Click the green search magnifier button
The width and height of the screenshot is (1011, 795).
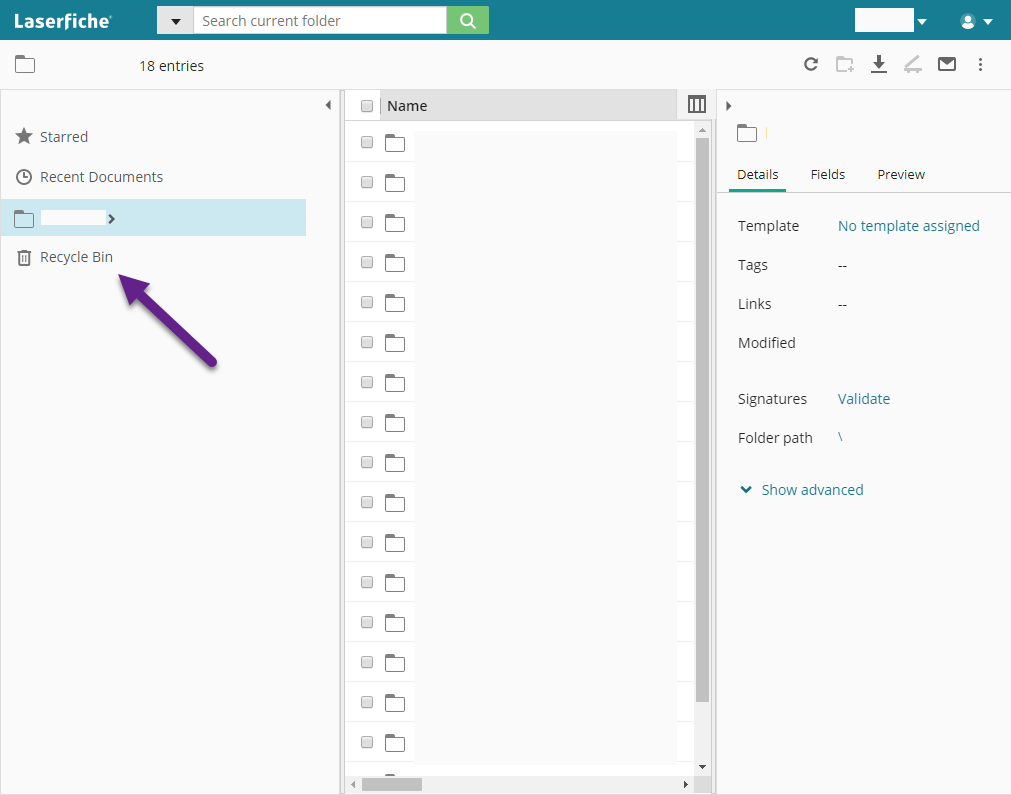pyautogui.click(x=468, y=21)
